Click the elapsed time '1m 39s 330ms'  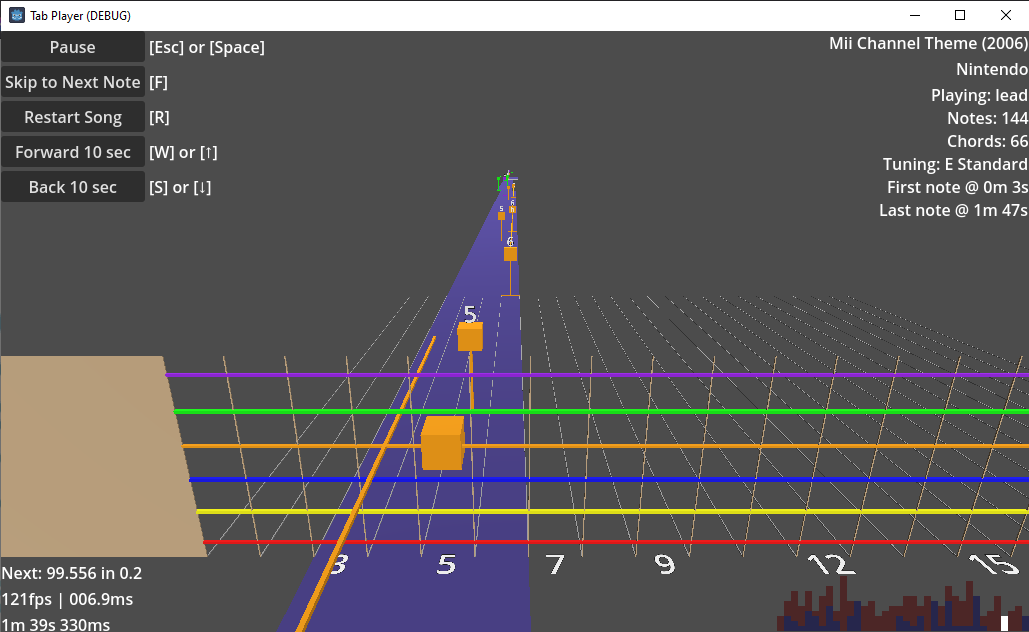pos(56,623)
